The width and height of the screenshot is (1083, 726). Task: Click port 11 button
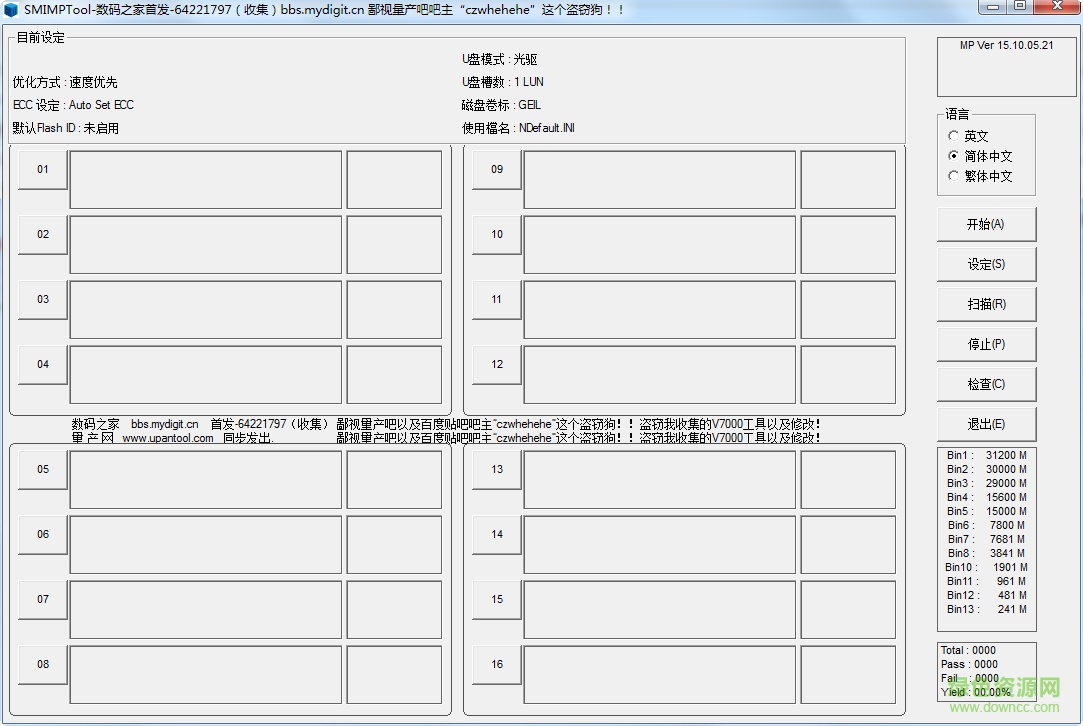[x=497, y=300]
